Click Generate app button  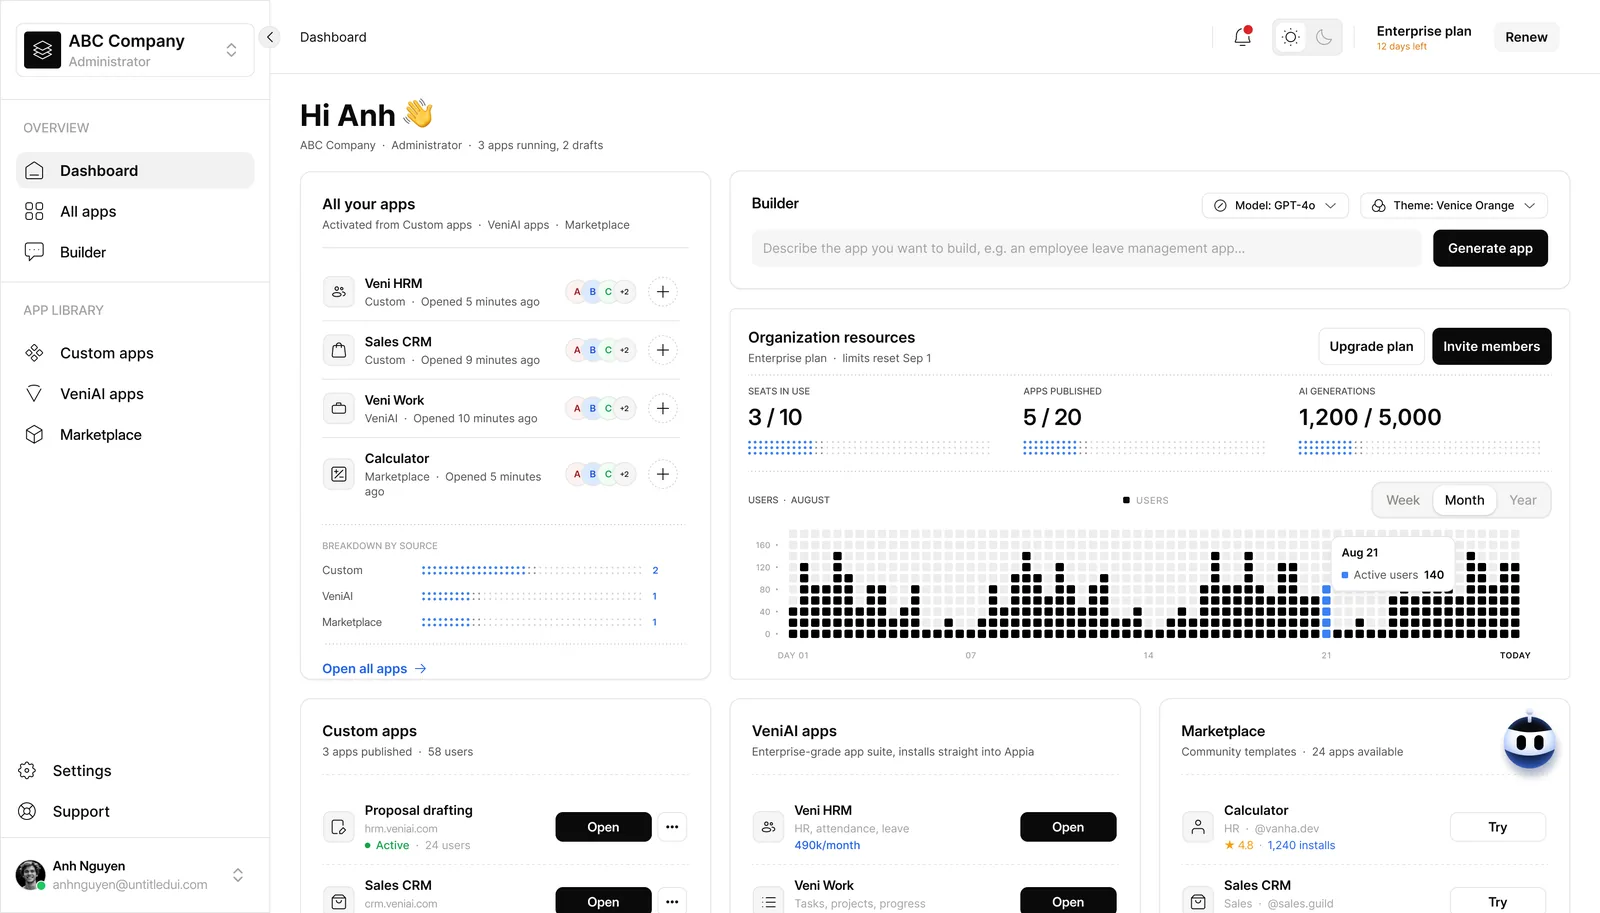click(x=1490, y=249)
